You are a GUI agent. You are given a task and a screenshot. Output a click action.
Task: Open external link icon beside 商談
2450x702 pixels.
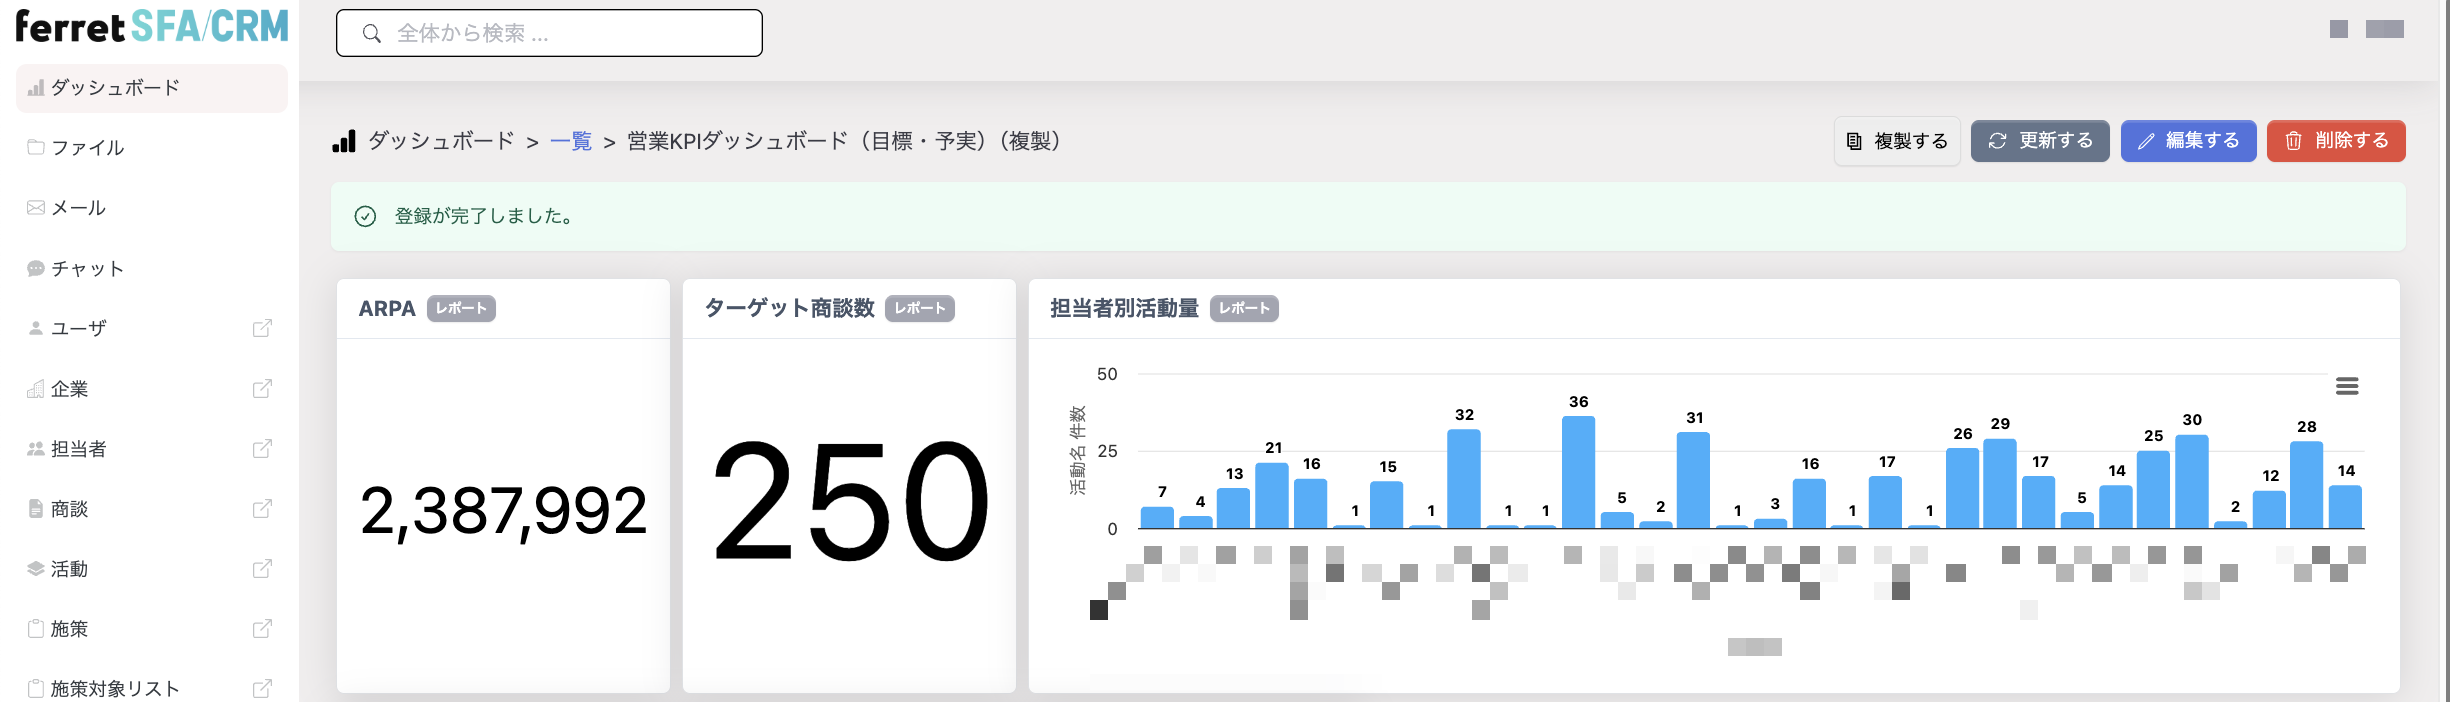pyautogui.click(x=262, y=508)
